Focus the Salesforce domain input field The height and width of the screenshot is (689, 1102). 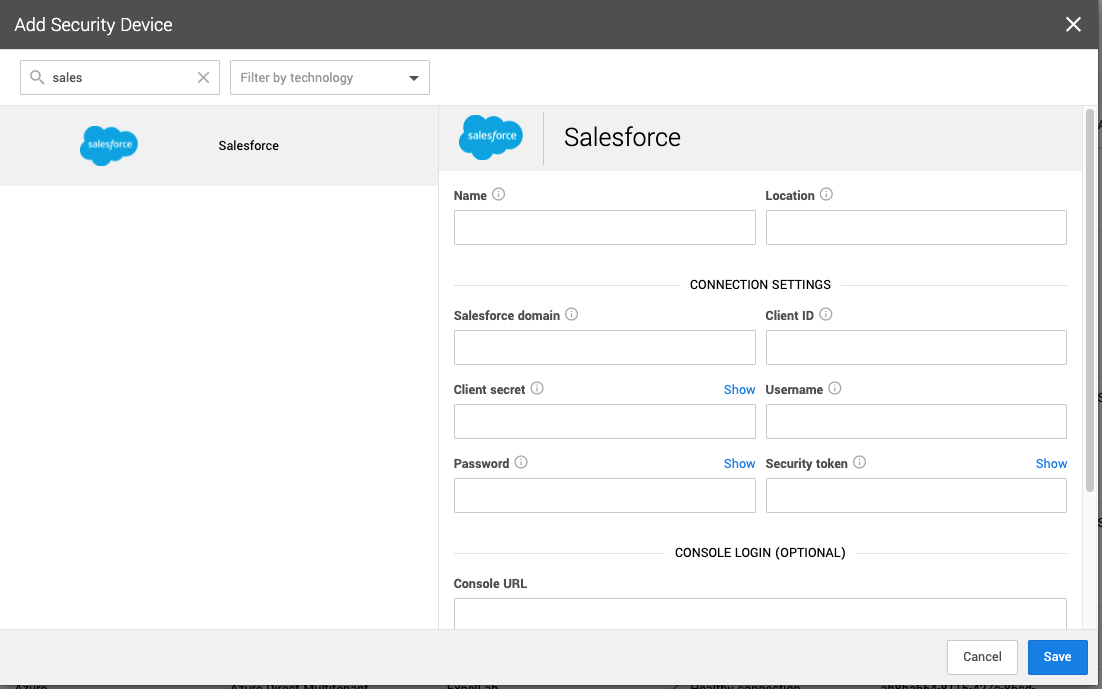tap(604, 347)
